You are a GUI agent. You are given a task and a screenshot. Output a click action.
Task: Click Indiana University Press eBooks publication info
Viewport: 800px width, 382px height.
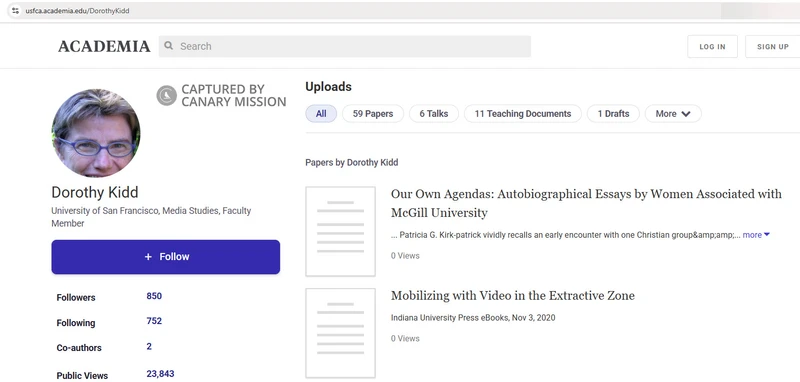pos(473,318)
